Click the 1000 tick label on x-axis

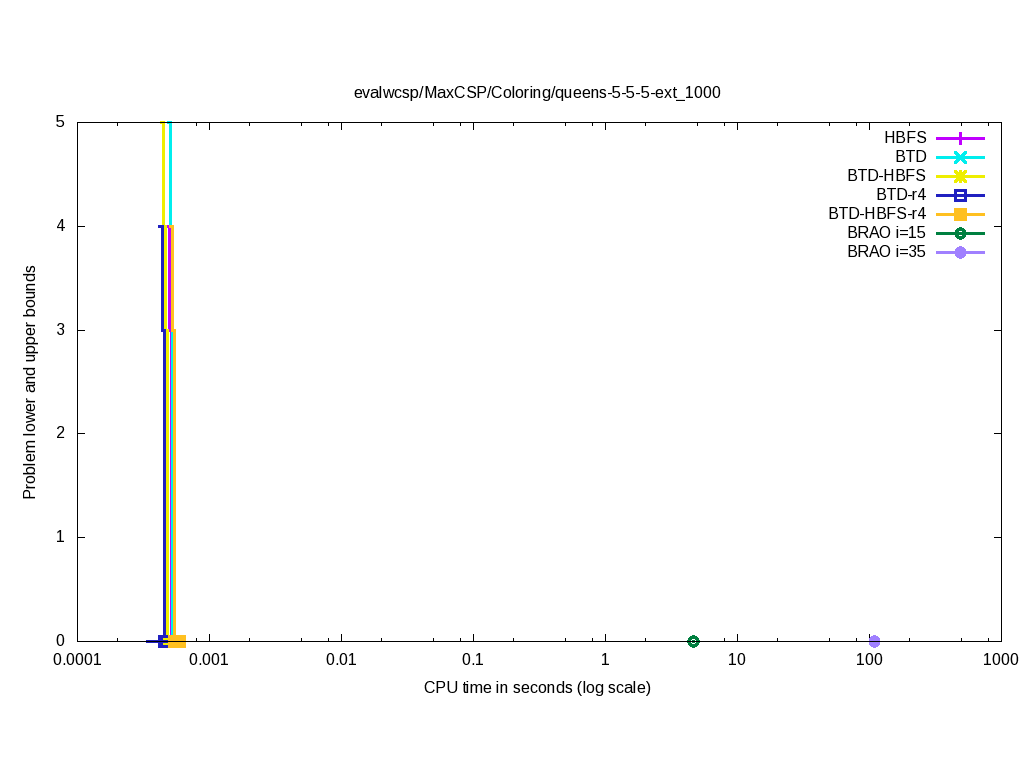coord(1000,660)
